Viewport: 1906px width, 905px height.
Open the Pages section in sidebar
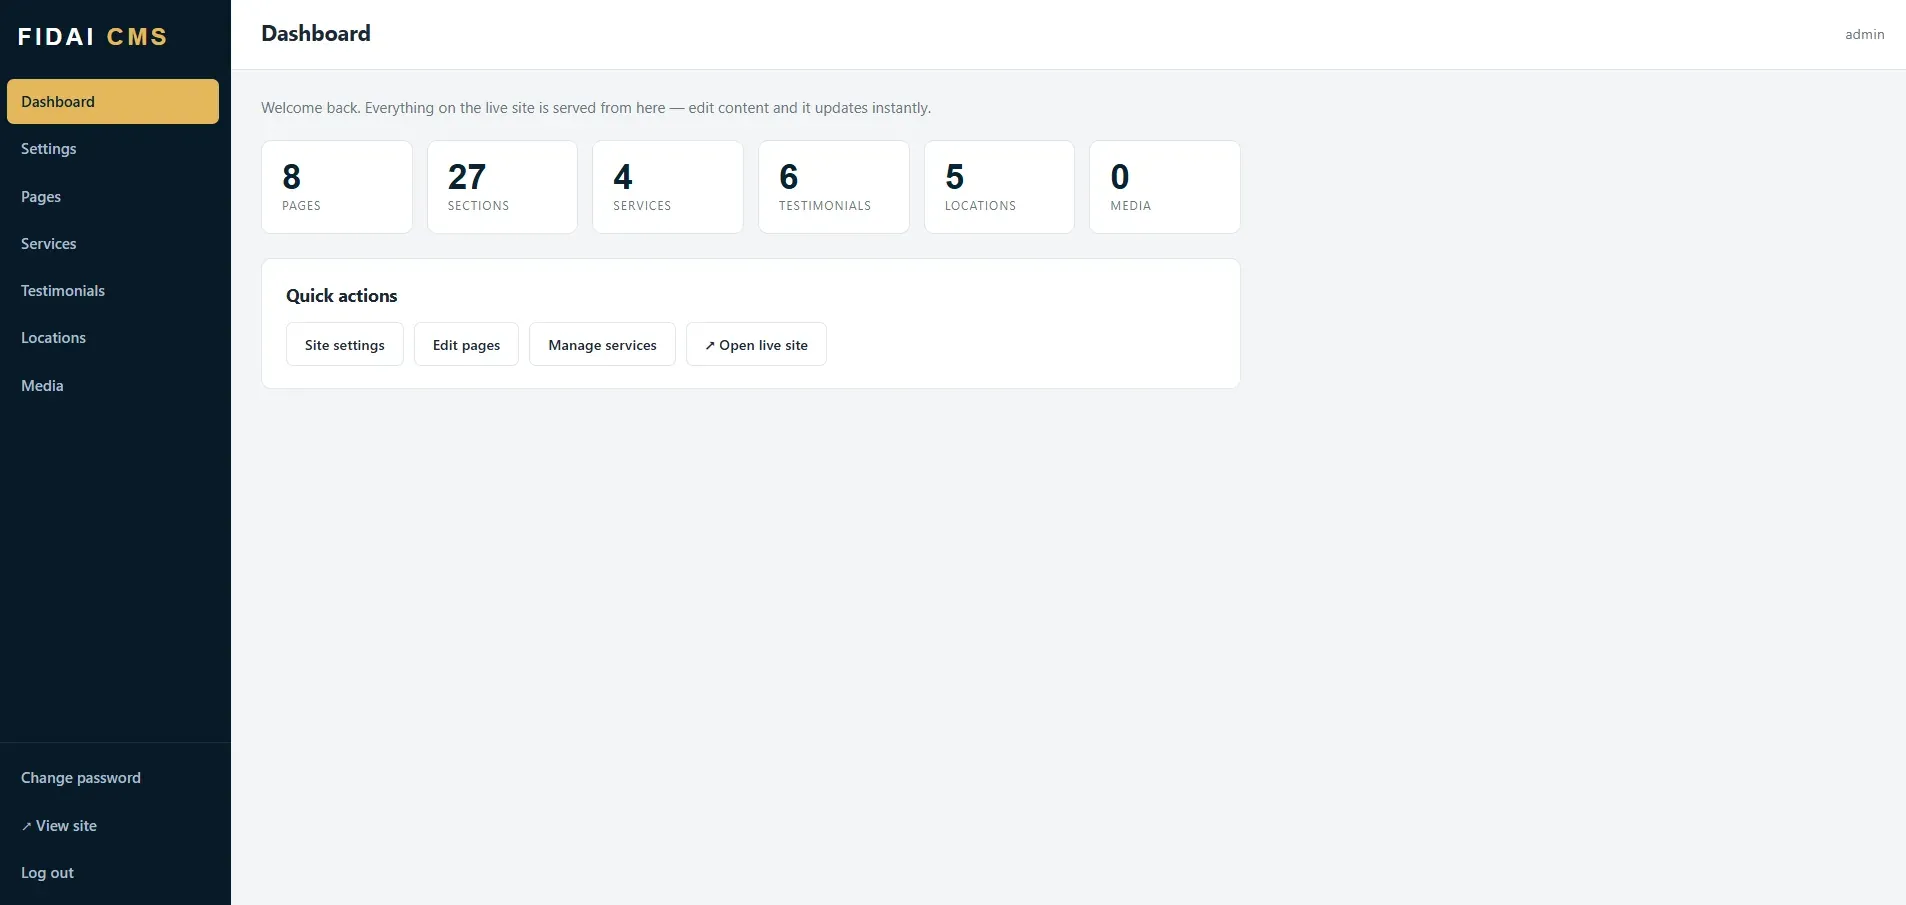point(113,197)
